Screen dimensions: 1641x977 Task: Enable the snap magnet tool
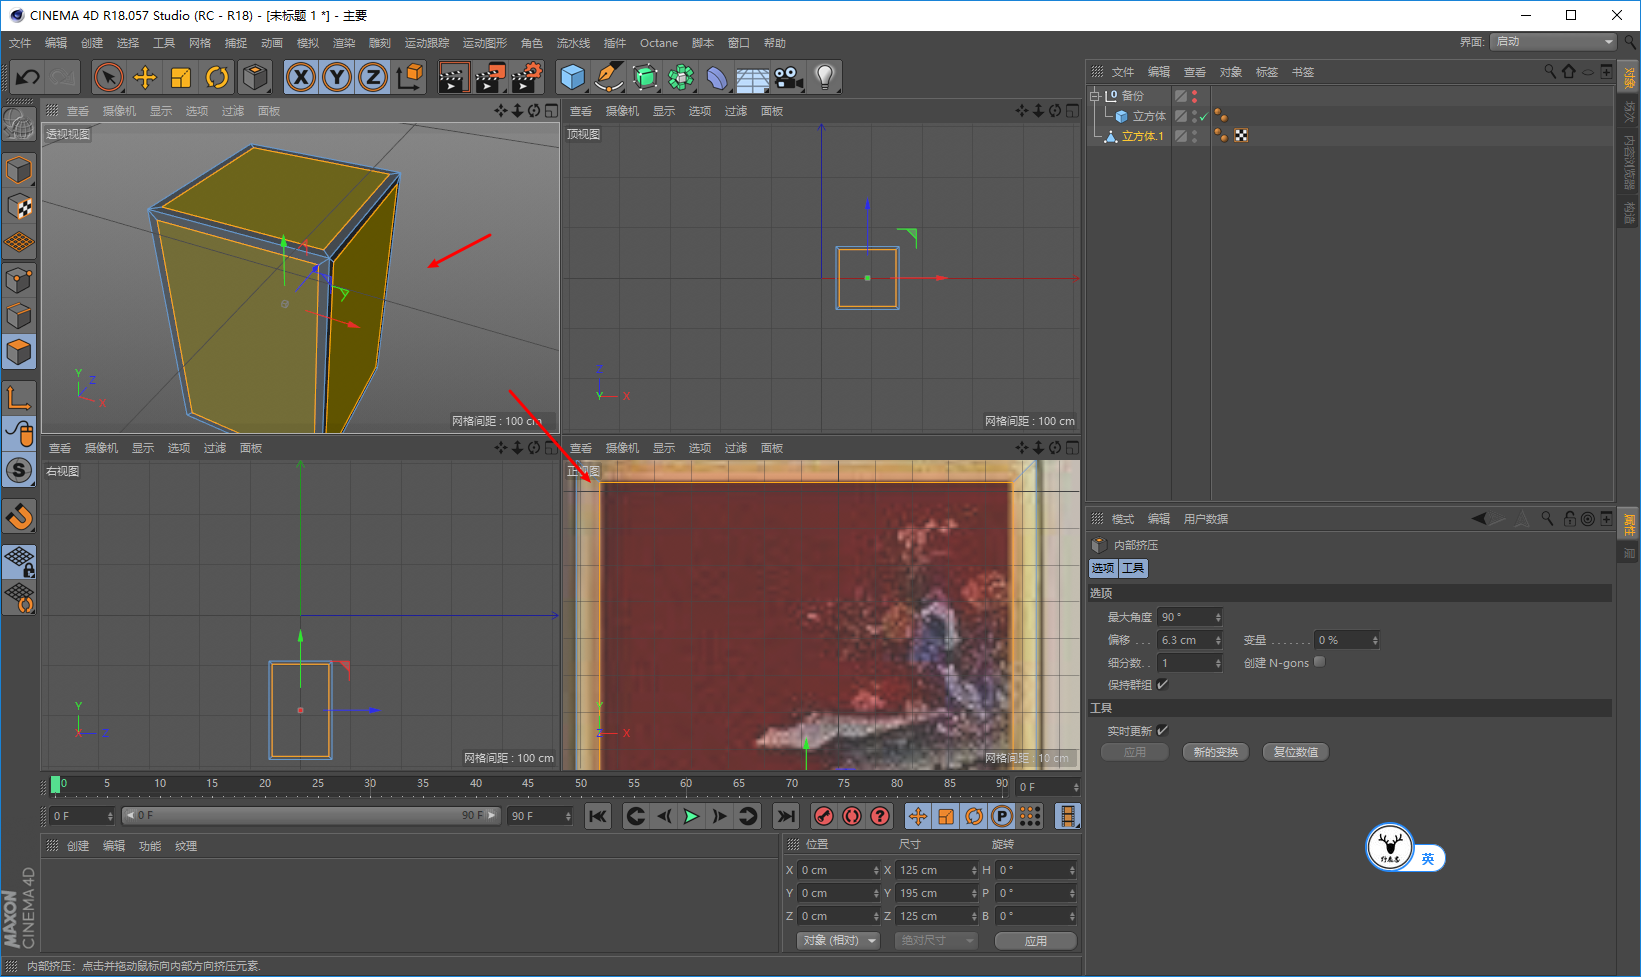[x=19, y=518]
